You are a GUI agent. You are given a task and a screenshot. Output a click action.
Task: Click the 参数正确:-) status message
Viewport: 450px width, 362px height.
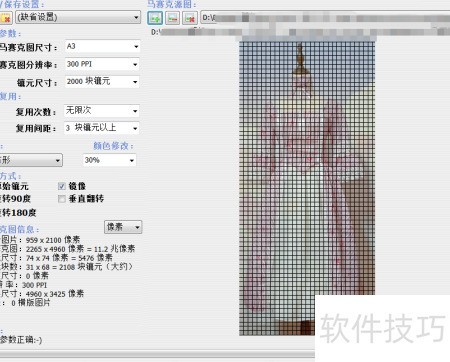[21, 340]
